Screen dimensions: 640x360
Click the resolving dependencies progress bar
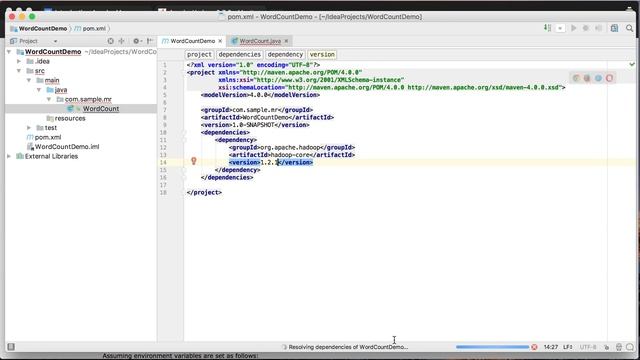(492, 347)
